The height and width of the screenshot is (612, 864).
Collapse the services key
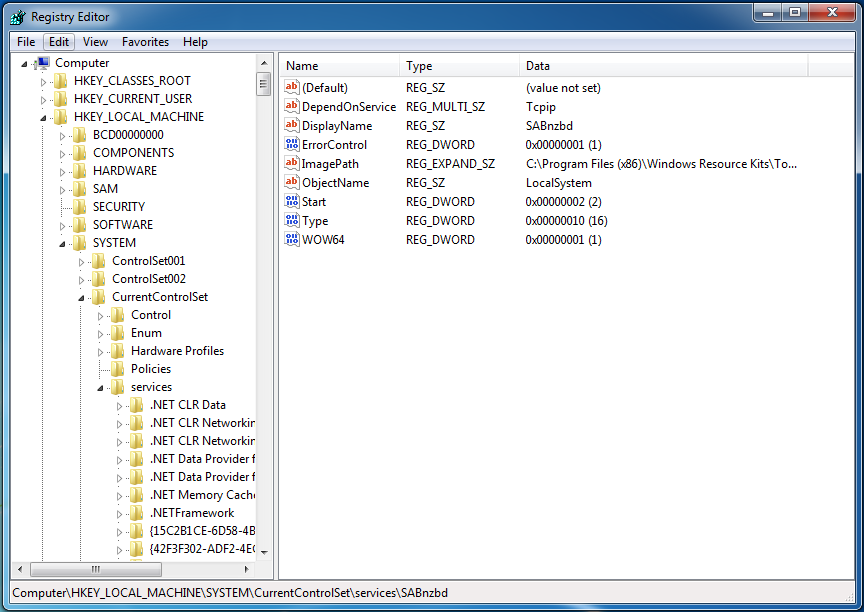[x=100, y=388]
